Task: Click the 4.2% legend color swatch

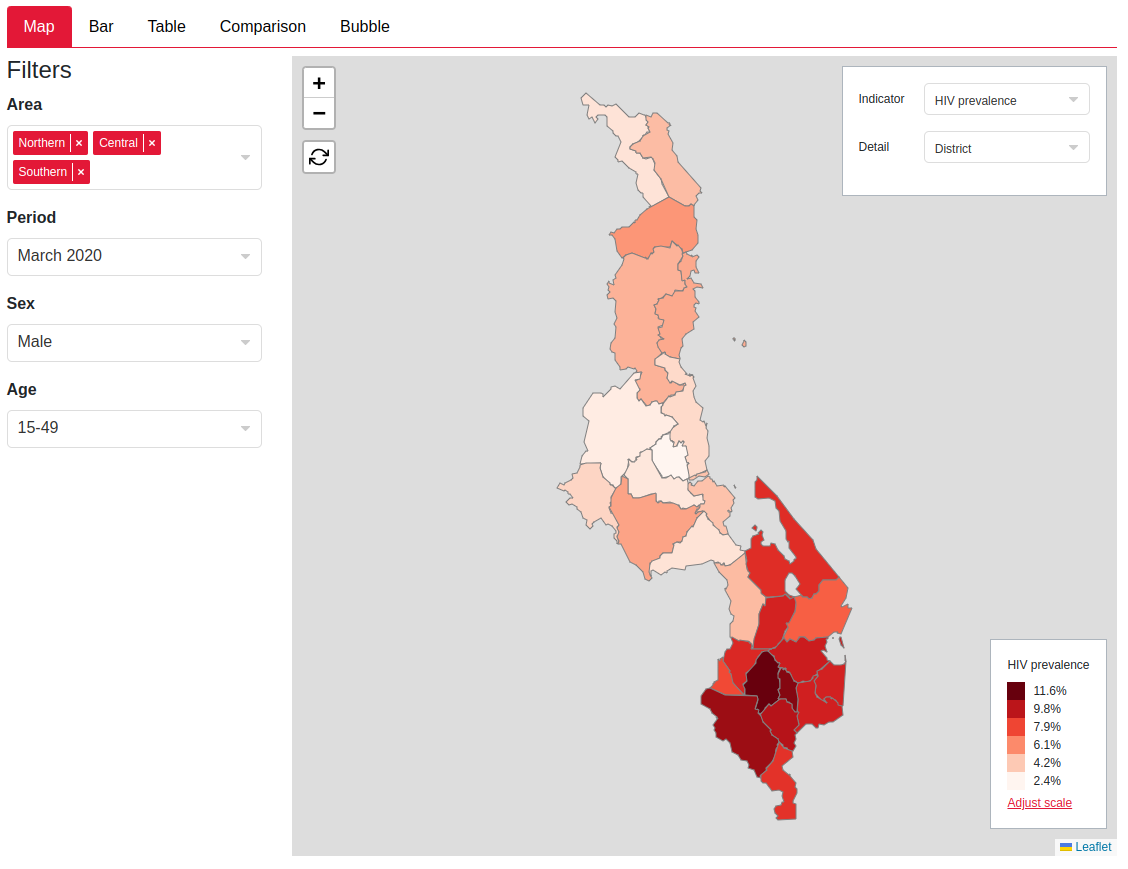Action: (1016, 763)
